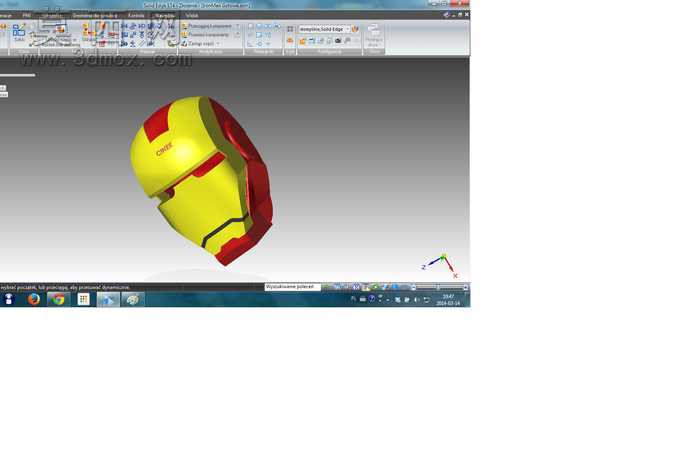Click the square fit-view icon left of style box
The height and width of the screenshot is (465, 700).
click(x=290, y=29)
